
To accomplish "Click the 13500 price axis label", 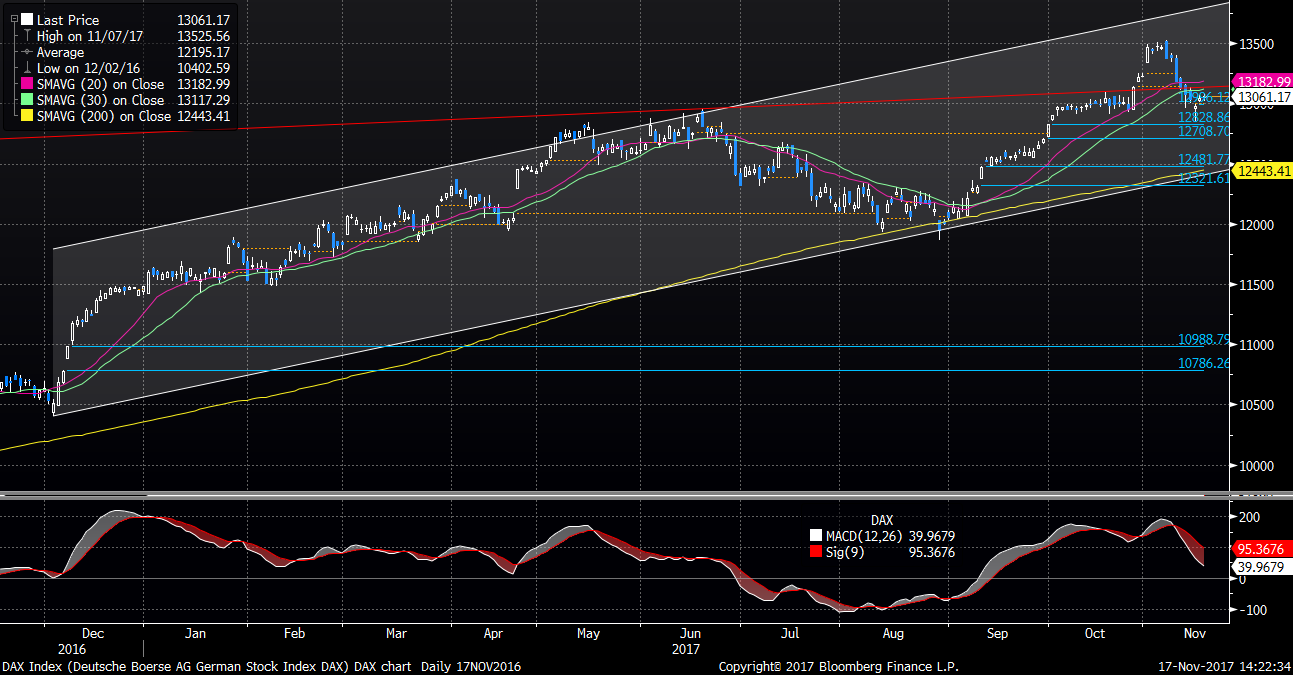I will pos(1256,44).
